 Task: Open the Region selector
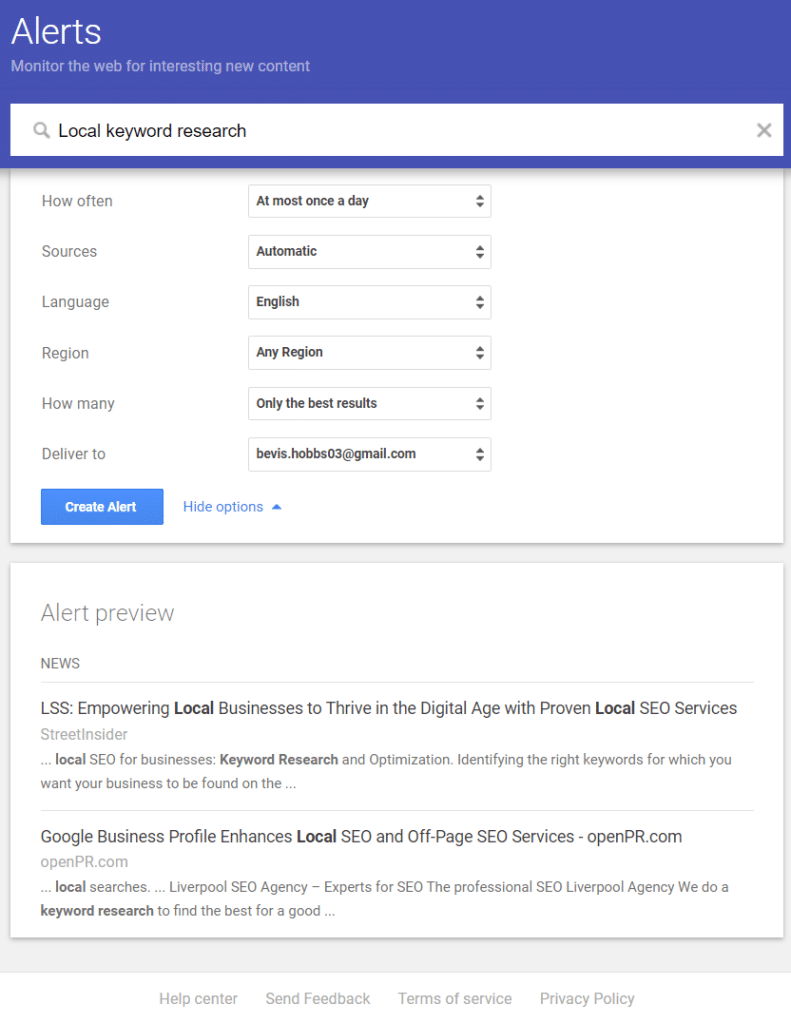point(369,353)
